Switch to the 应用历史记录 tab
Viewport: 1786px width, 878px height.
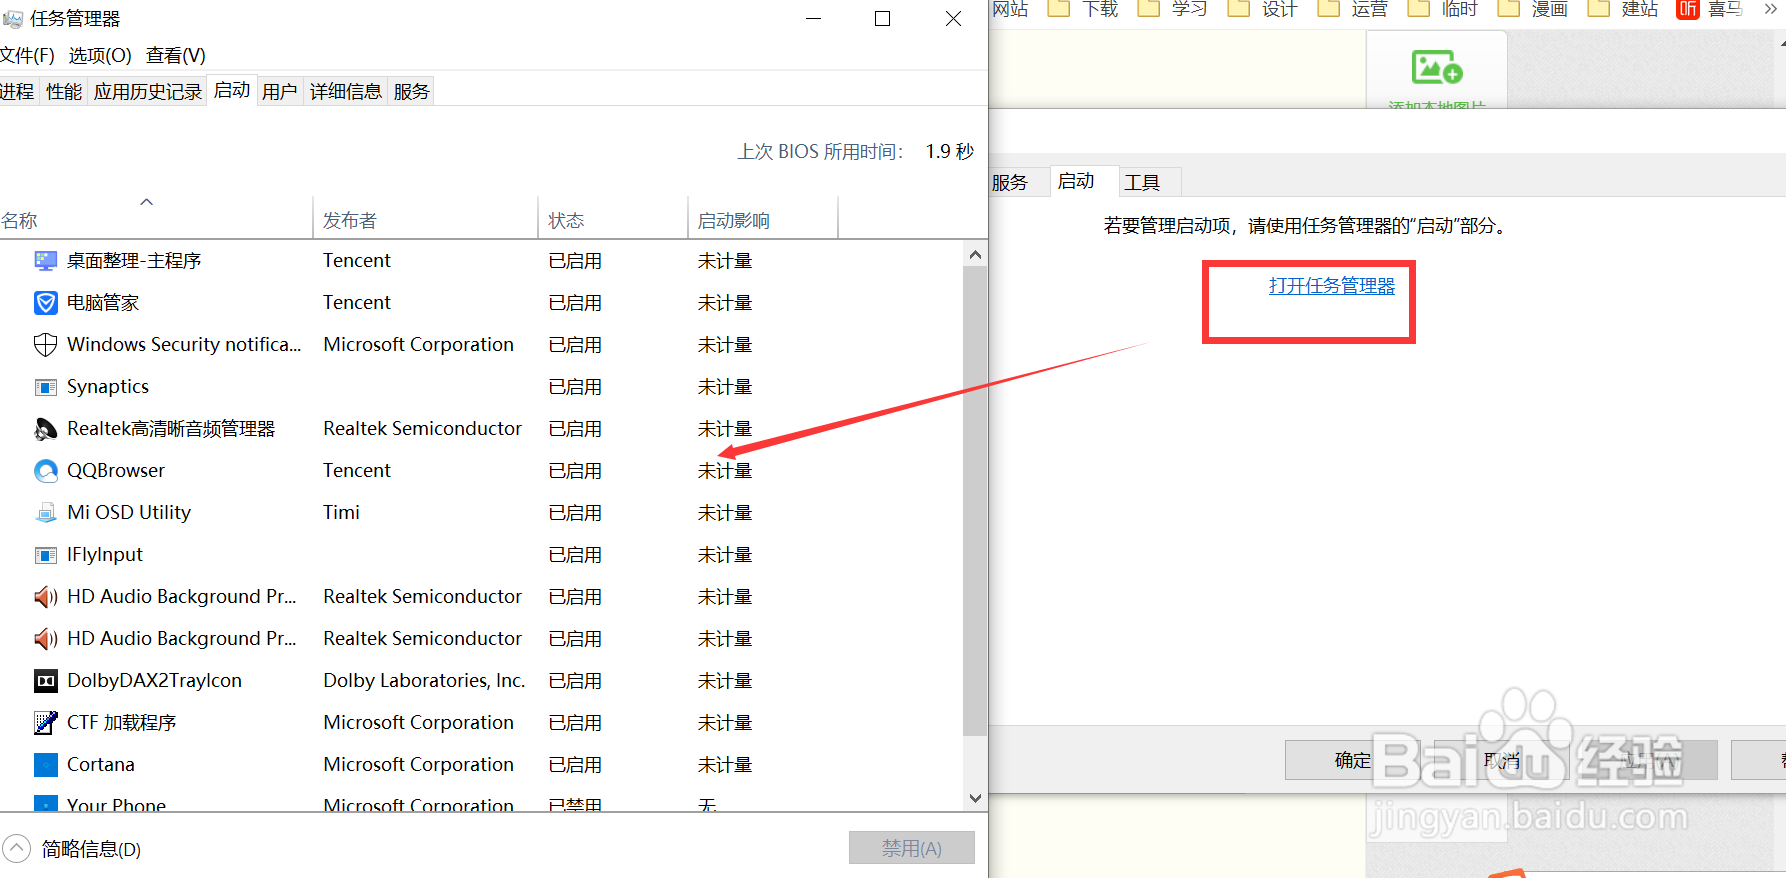[148, 92]
